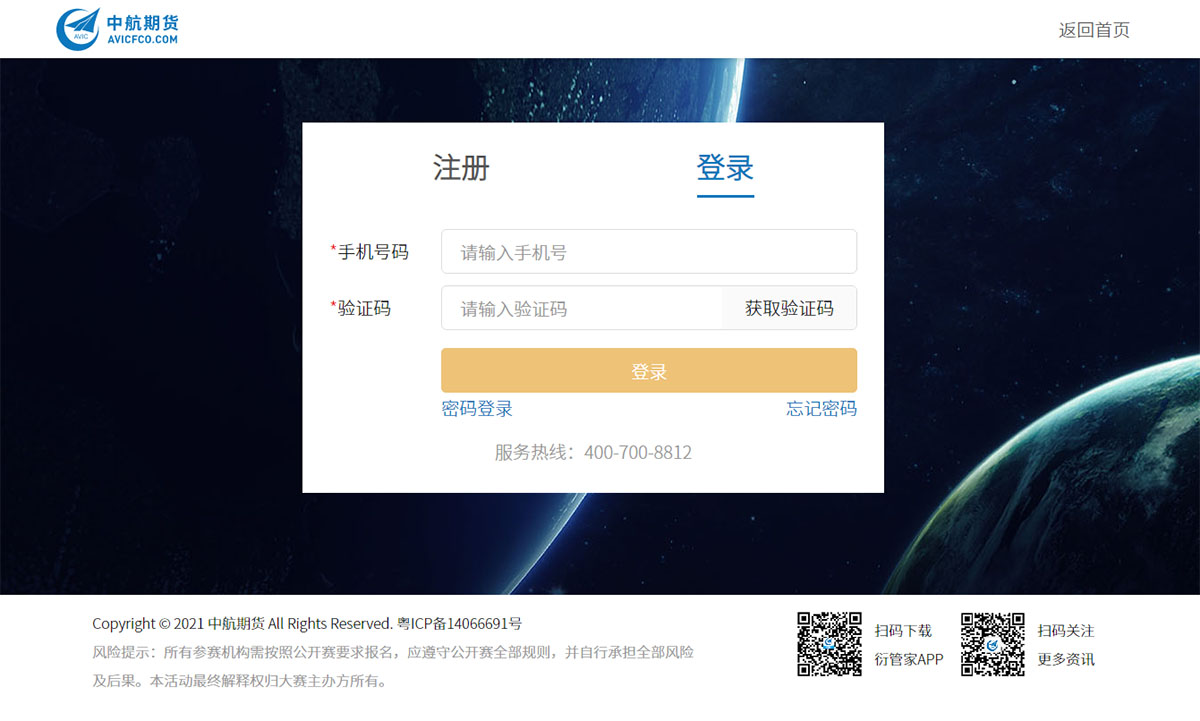The width and height of the screenshot is (1200, 721).
Task: Click the 衍管家APP download QR code
Action: [x=829, y=644]
